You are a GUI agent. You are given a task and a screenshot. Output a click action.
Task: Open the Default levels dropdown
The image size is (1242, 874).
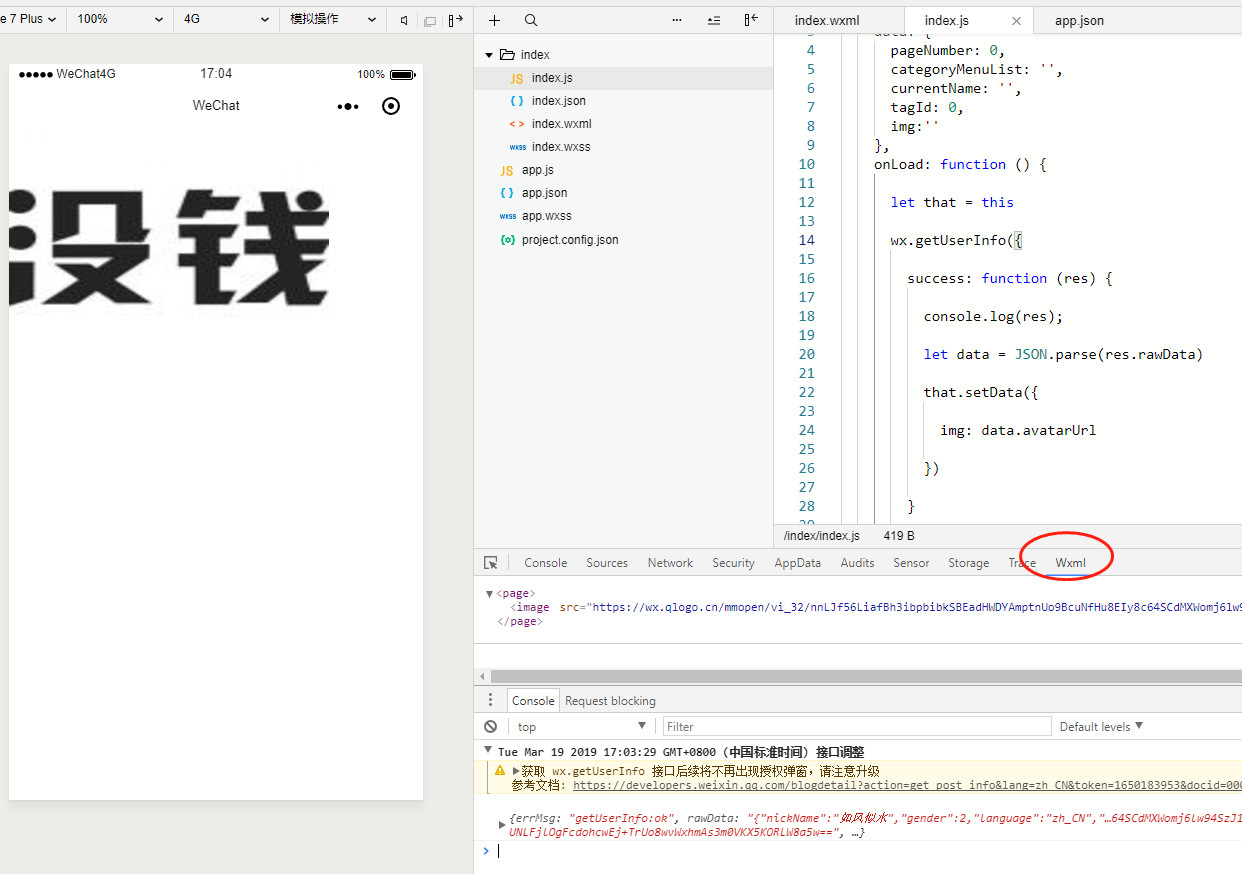[1101, 727]
